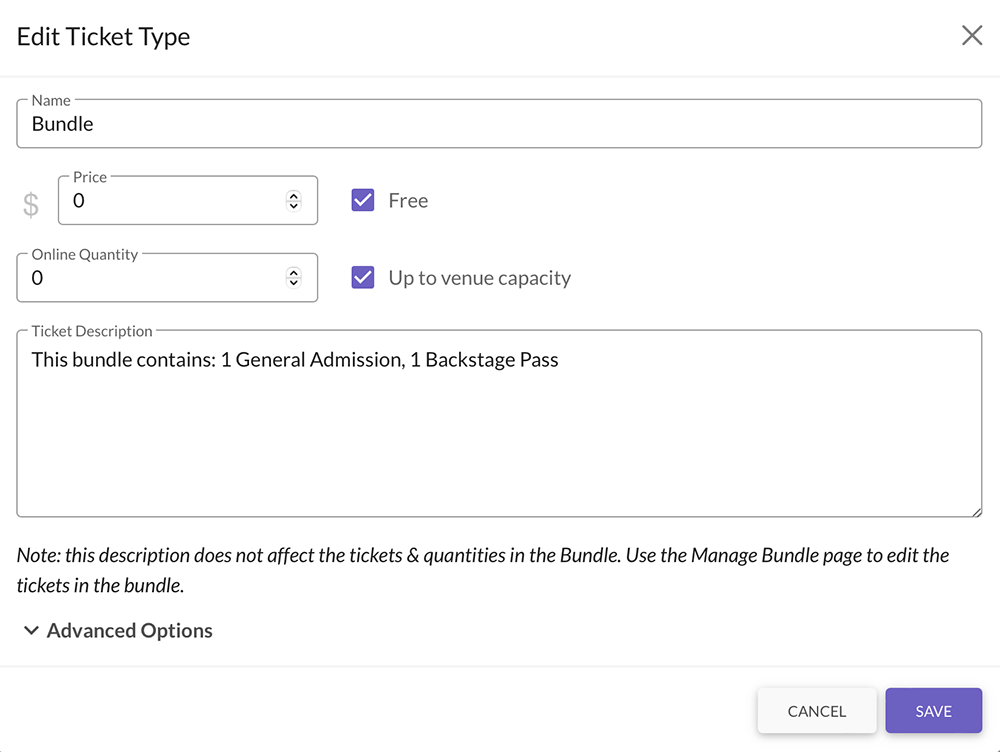Click inside the Ticket Description text area

499,424
